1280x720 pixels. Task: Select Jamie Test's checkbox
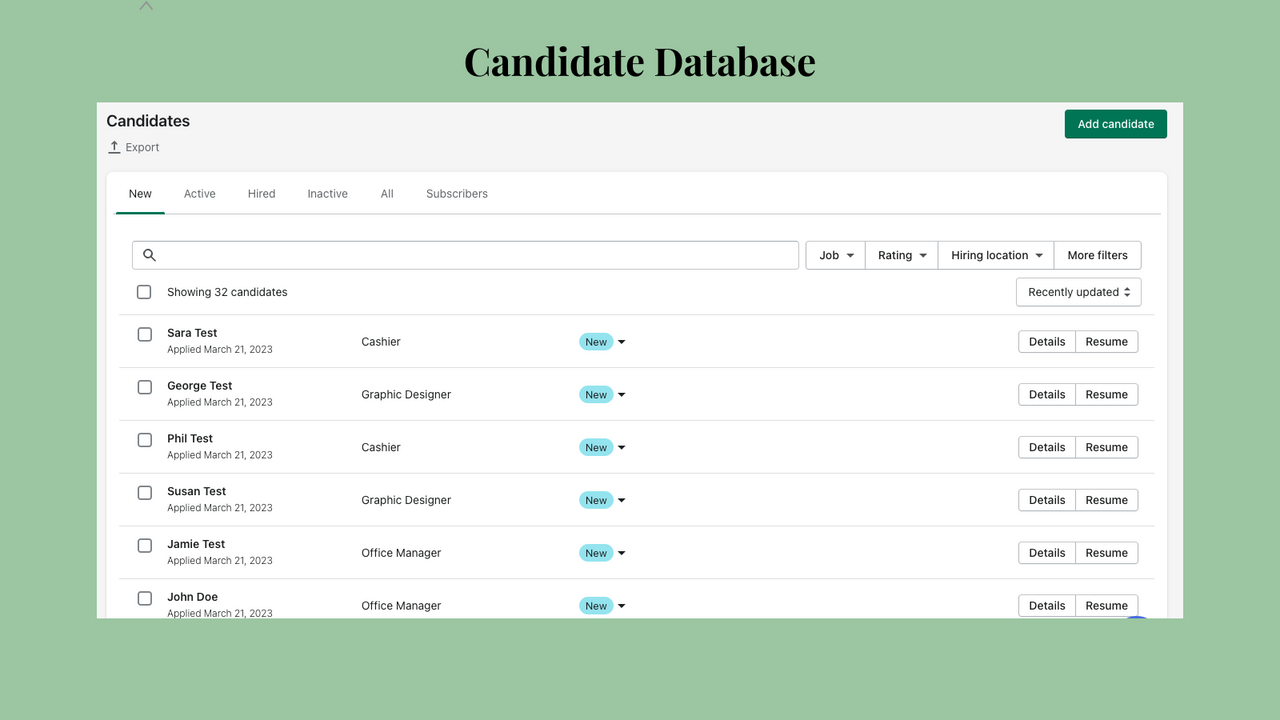coord(144,545)
